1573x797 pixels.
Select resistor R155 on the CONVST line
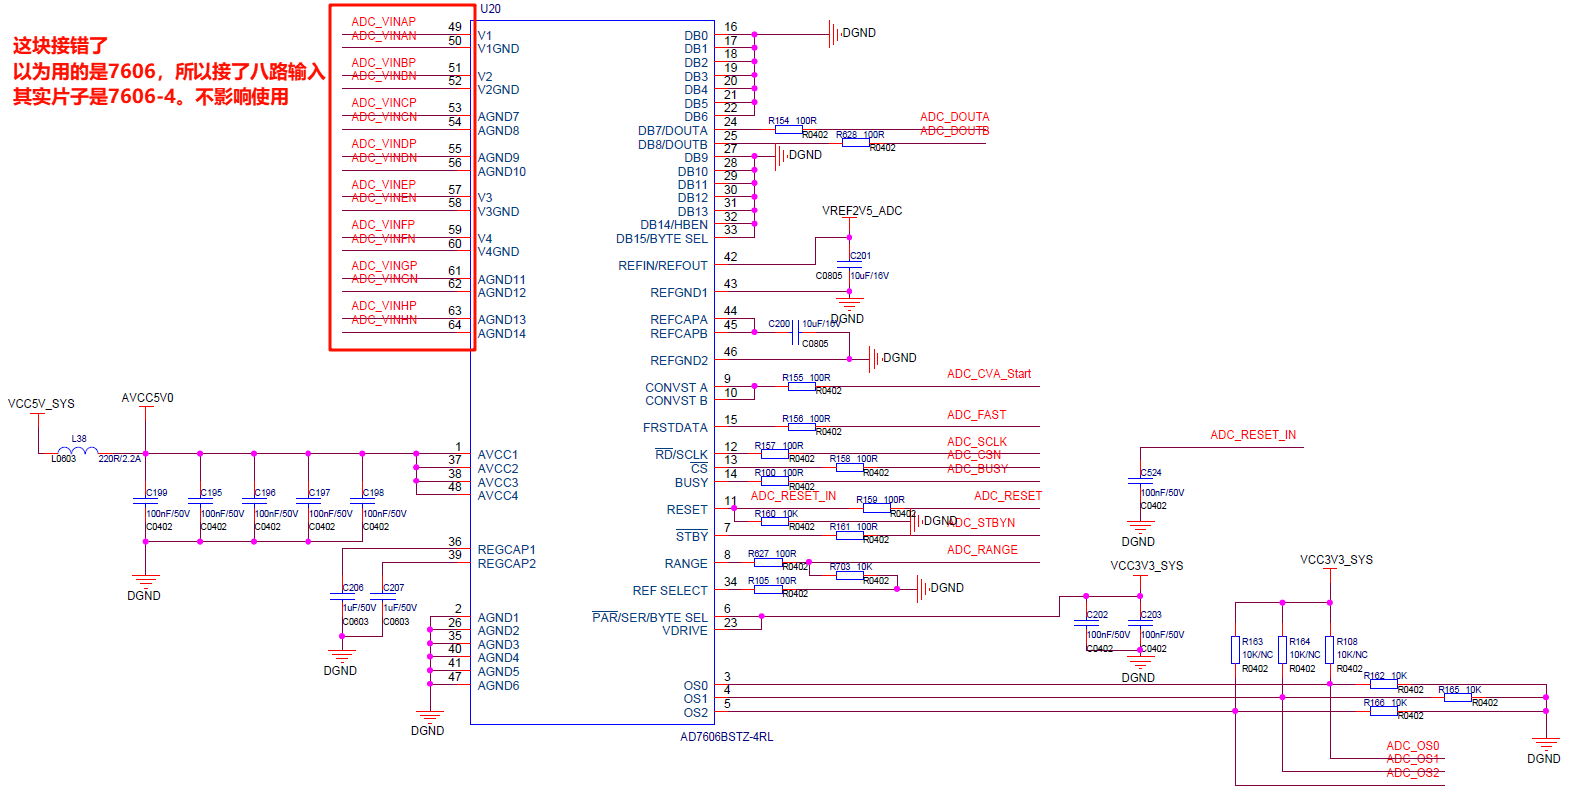click(801, 386)
